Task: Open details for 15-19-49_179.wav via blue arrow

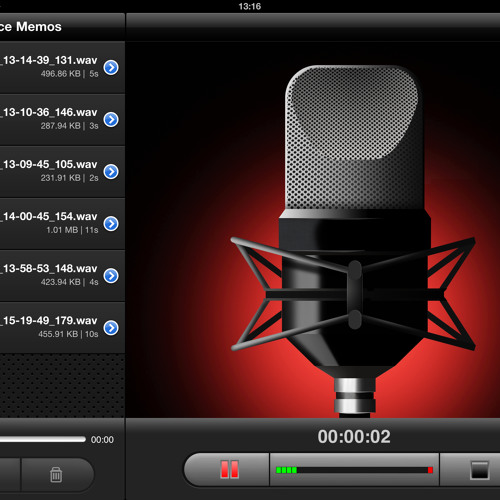Action: [x=111, y=327]
